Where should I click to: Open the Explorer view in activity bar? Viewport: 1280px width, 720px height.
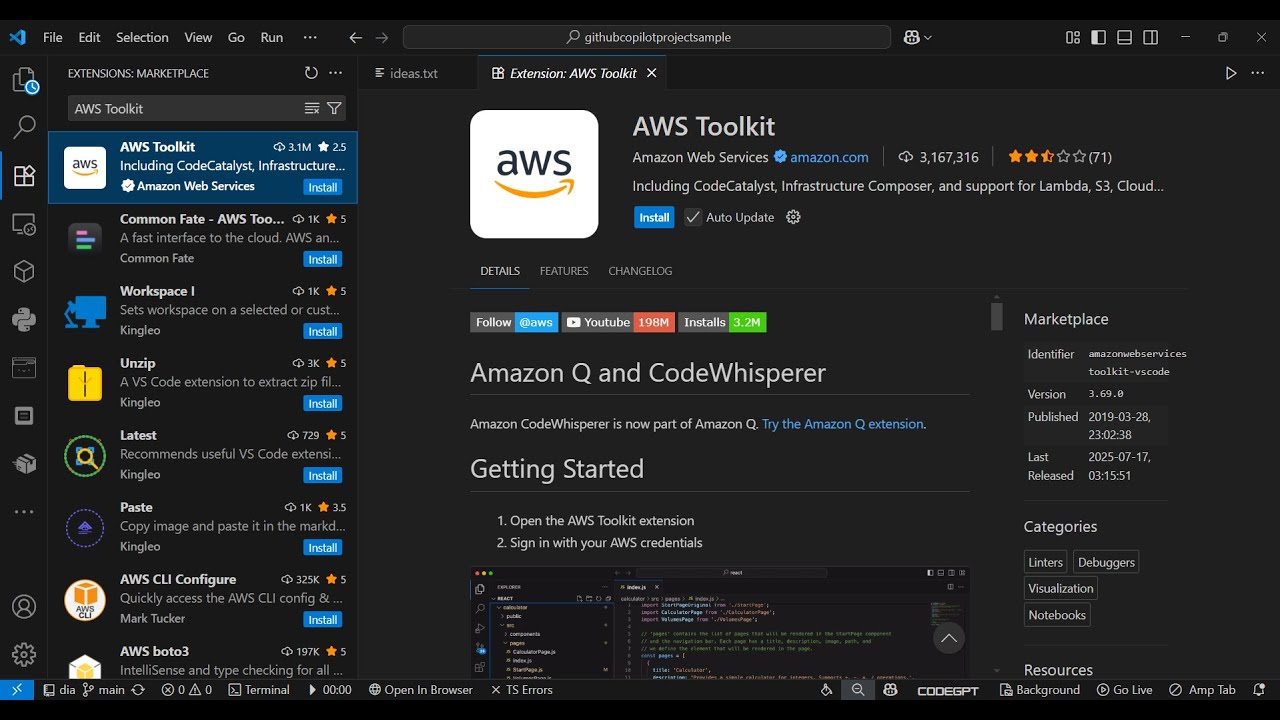[x=24, y=80]
